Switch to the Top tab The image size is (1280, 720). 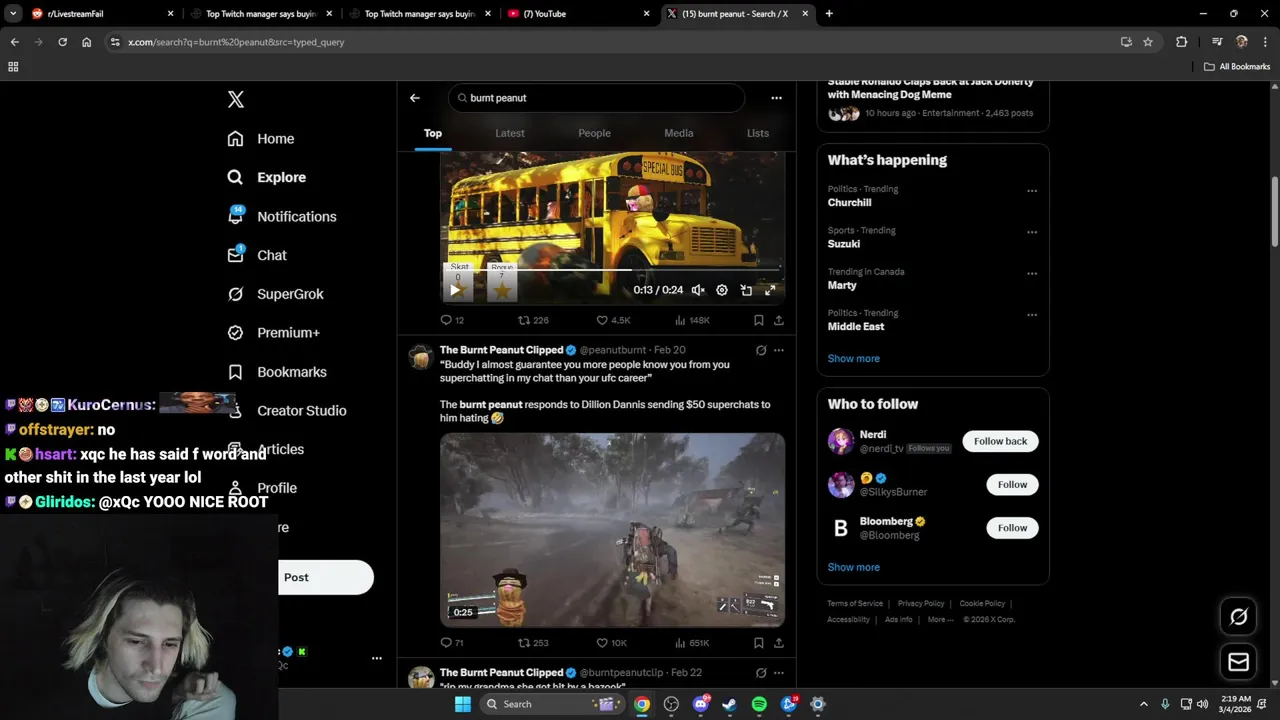[433, 133]
